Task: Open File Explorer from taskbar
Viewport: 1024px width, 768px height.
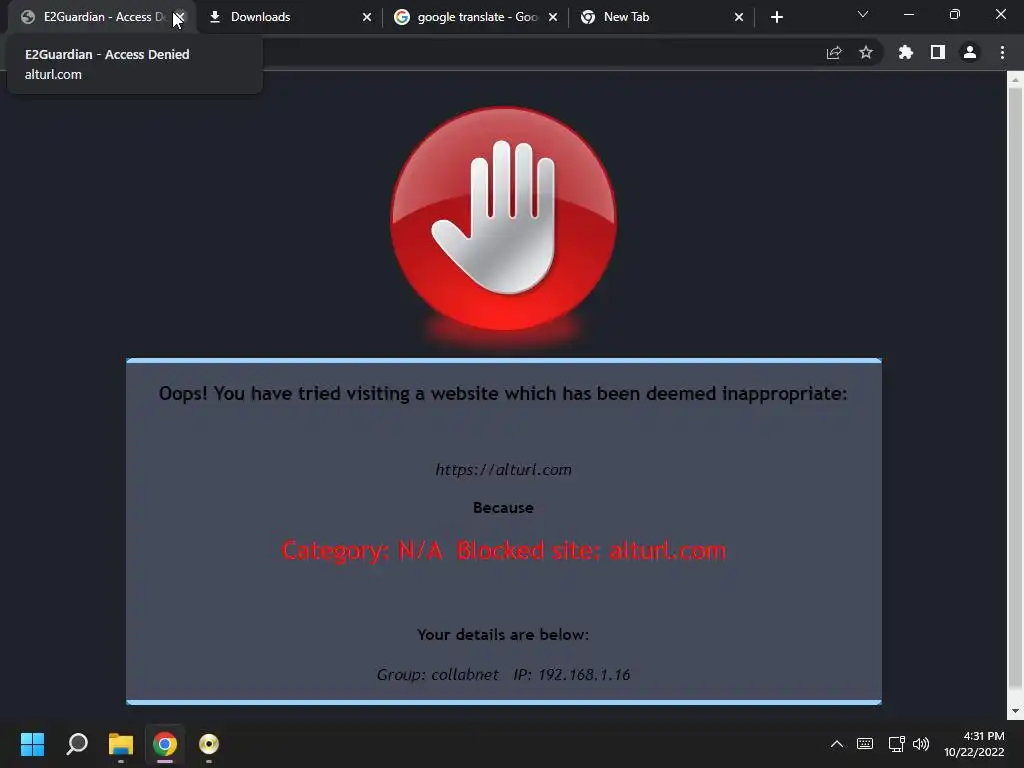Action: point(121,744)
